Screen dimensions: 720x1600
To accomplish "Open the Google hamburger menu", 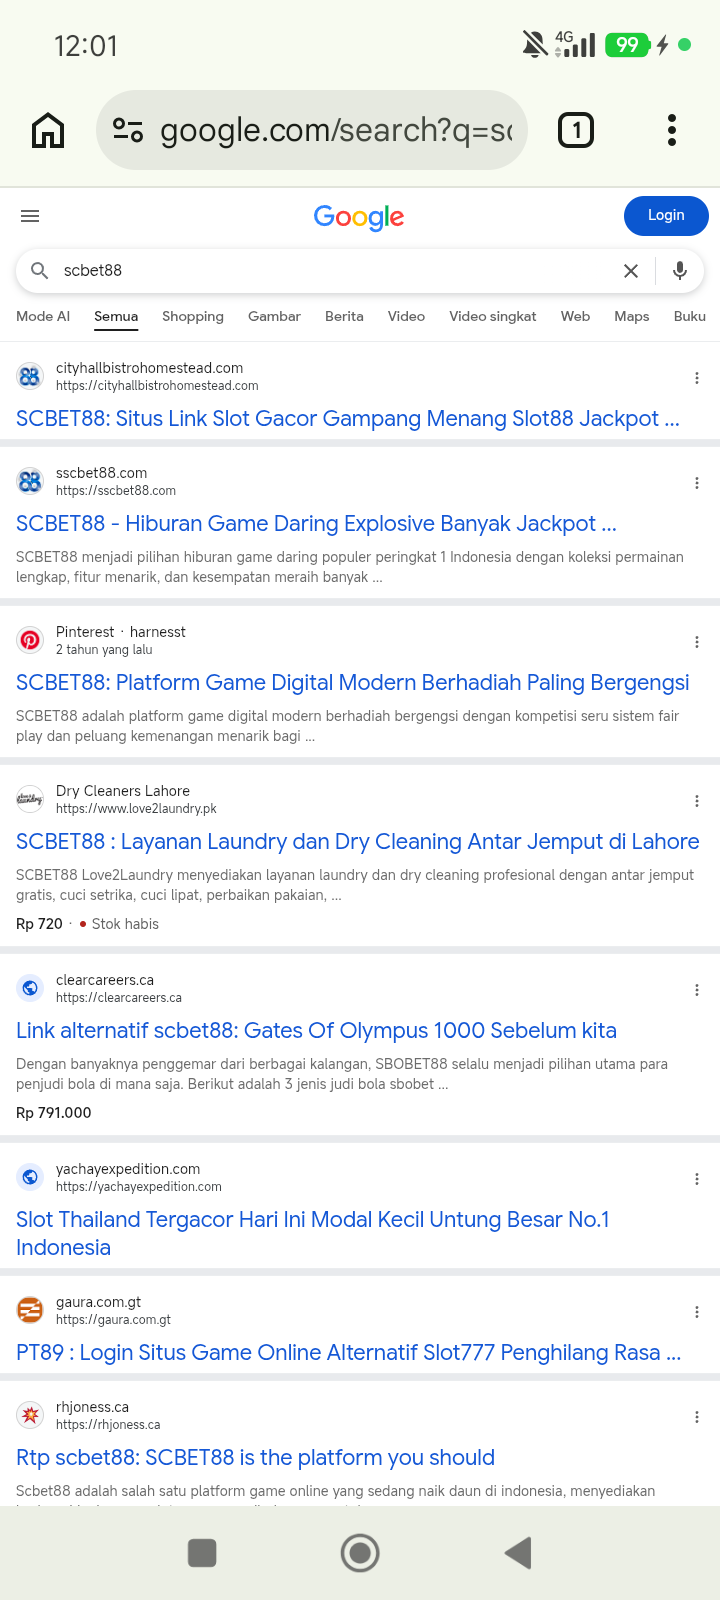I will [x=30, y=216].
